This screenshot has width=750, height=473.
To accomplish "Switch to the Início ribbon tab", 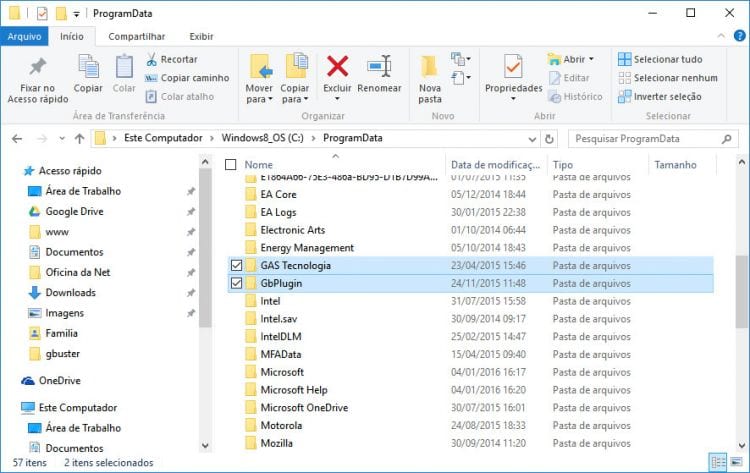I will [x=72, y=36].
